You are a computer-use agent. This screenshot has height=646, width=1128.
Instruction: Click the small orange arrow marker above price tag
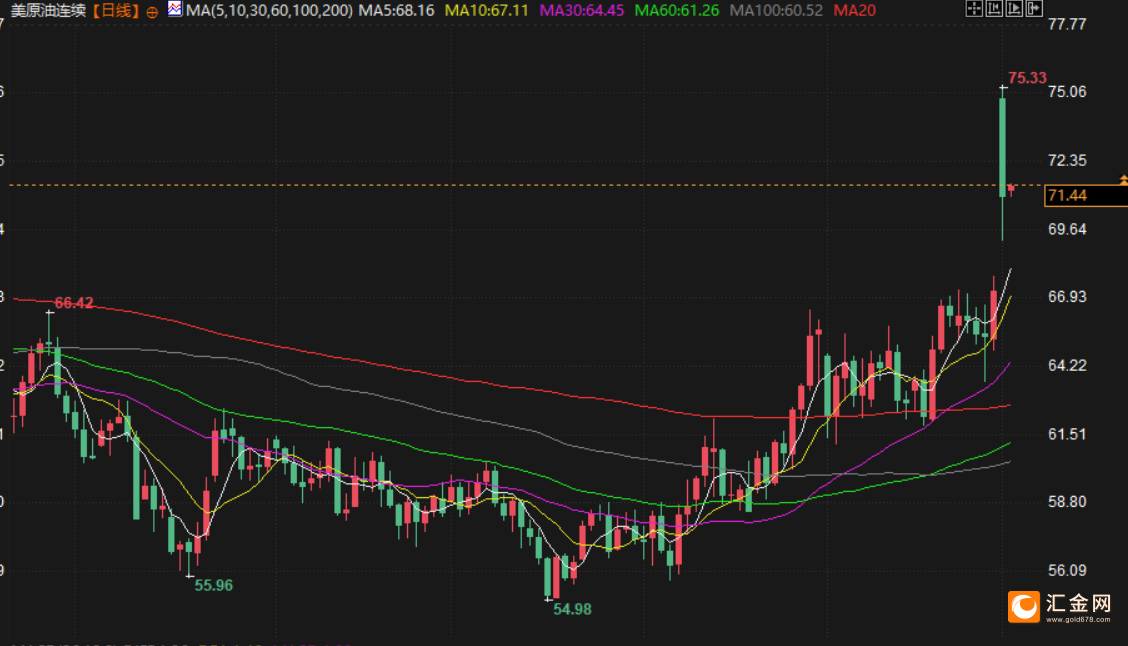click(1123, 179)
